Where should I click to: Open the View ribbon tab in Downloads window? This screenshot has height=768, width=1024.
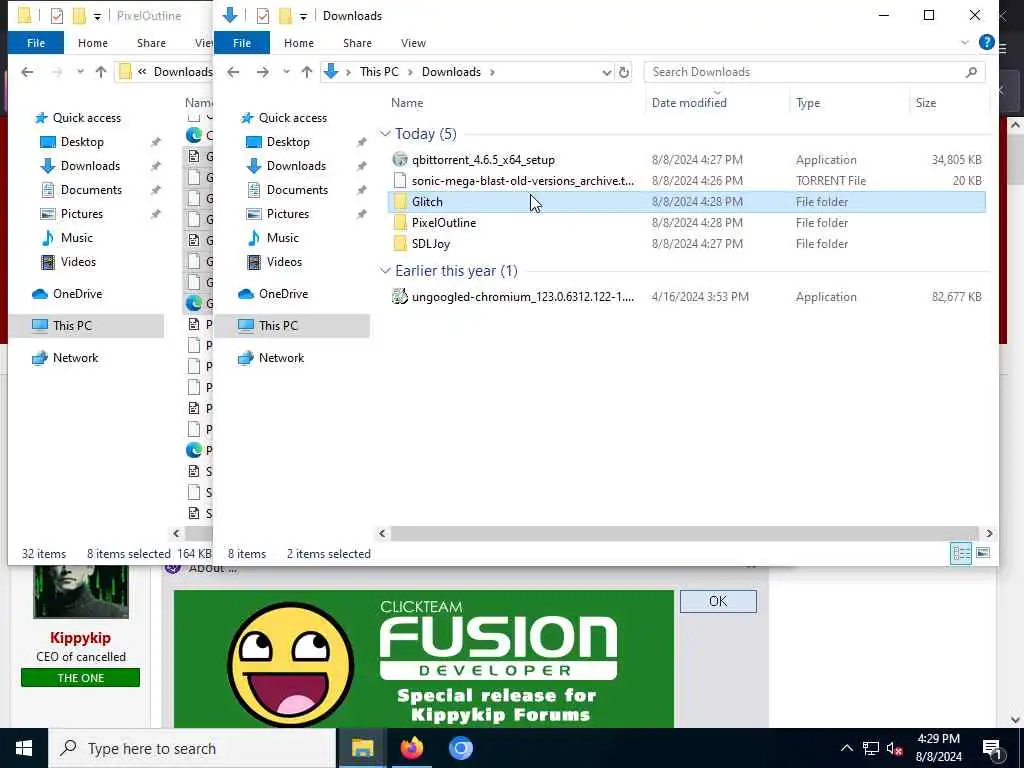click(413, 43)
